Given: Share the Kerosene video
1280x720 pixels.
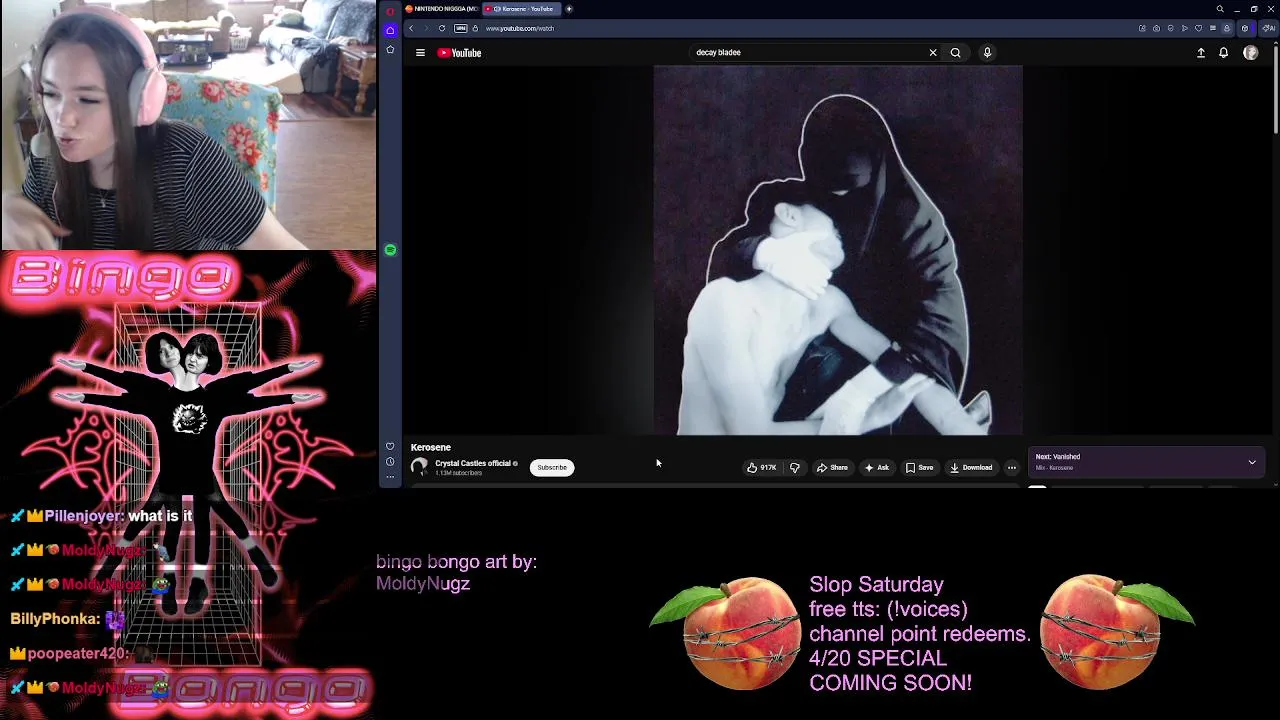Looking at the screenshot, I should [832, 467].
